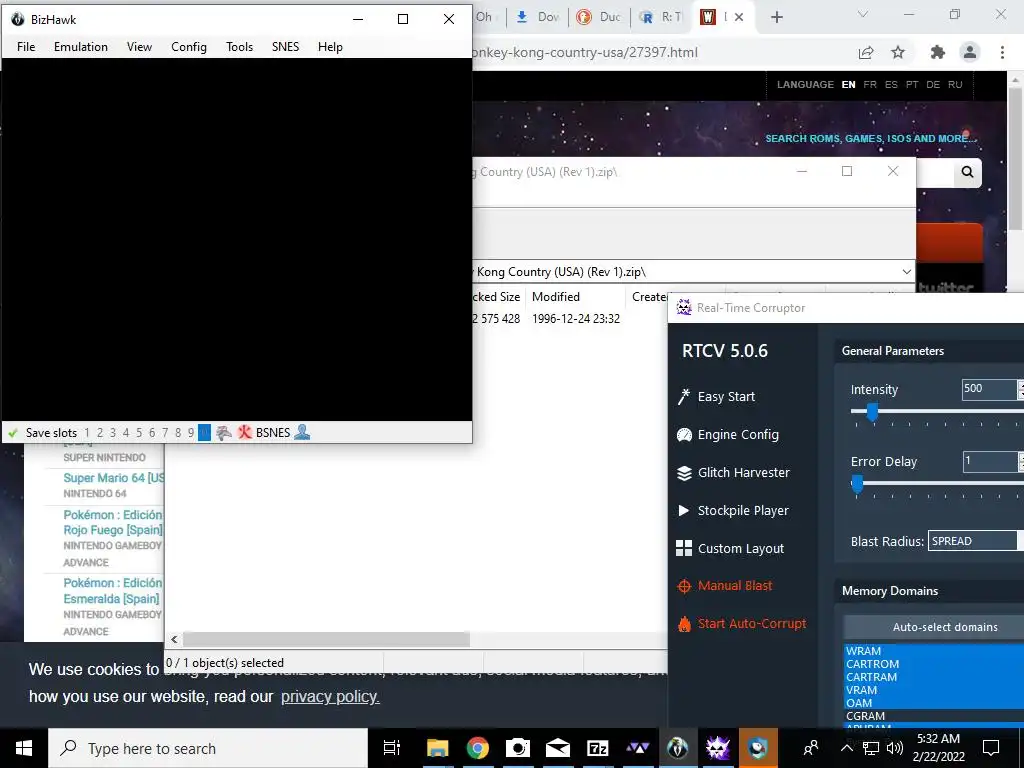Open the RTCV purple monster taskbar icon

tap(718, 748)
